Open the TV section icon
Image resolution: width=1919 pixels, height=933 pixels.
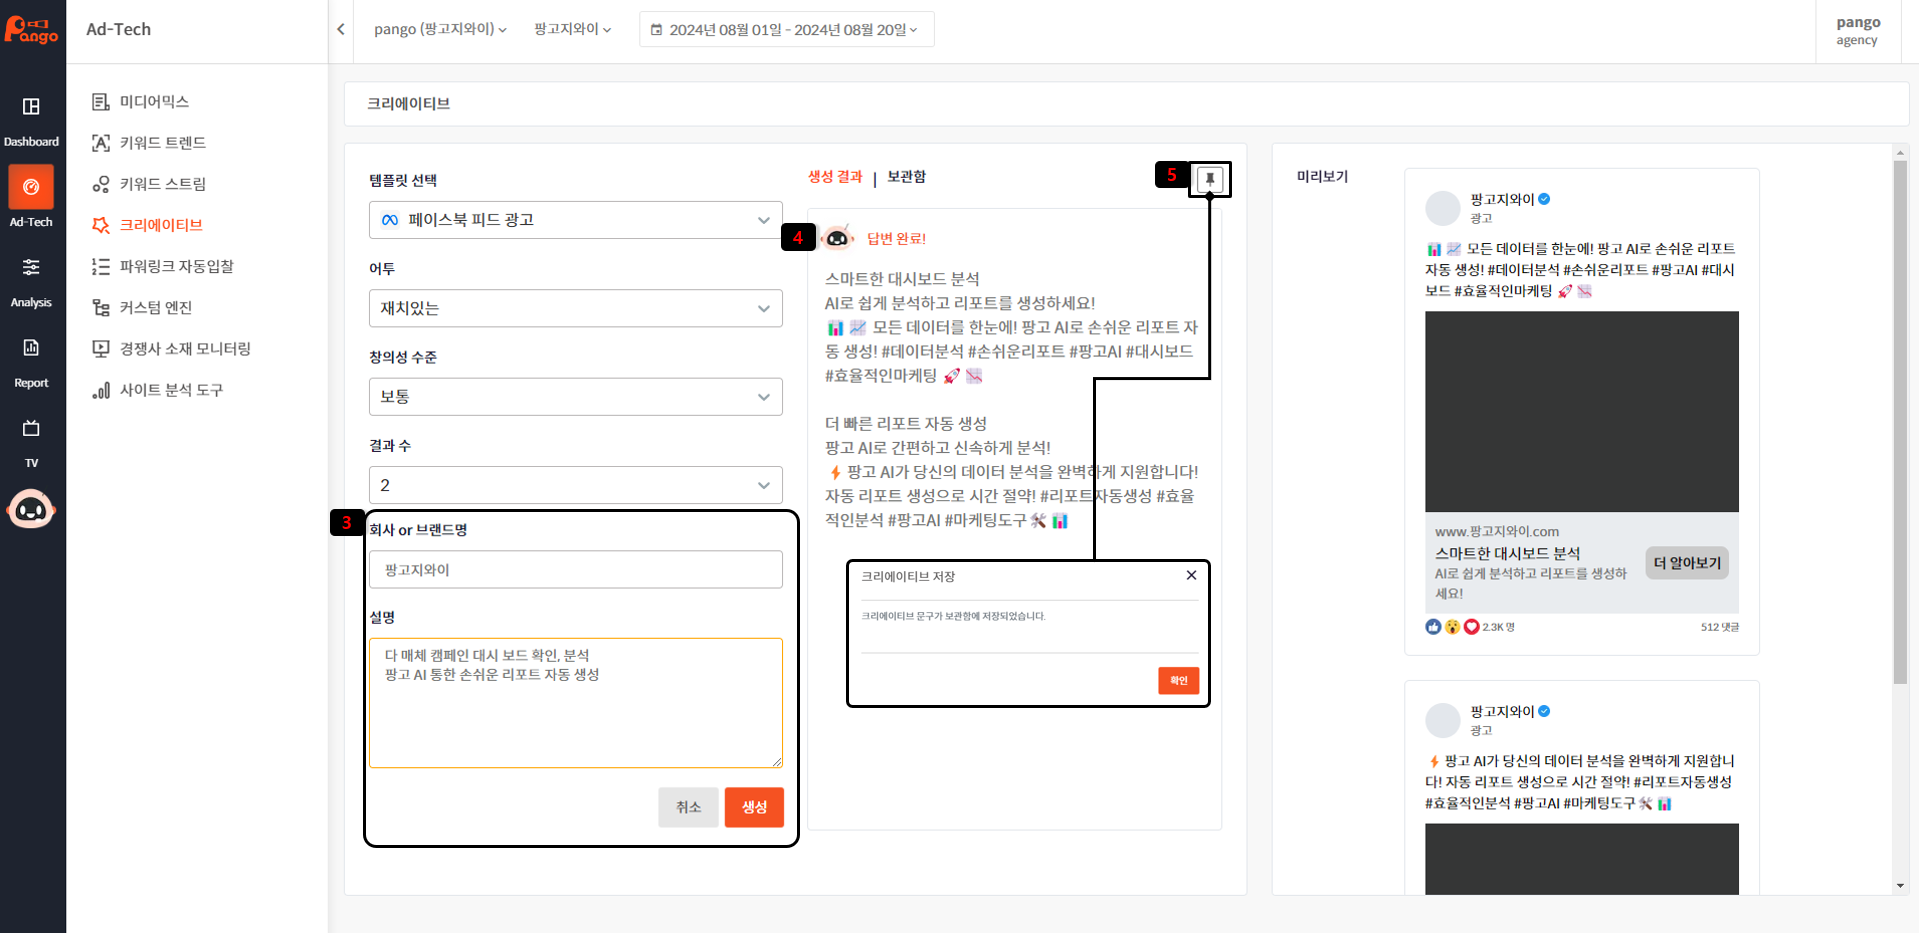(31, 428)
